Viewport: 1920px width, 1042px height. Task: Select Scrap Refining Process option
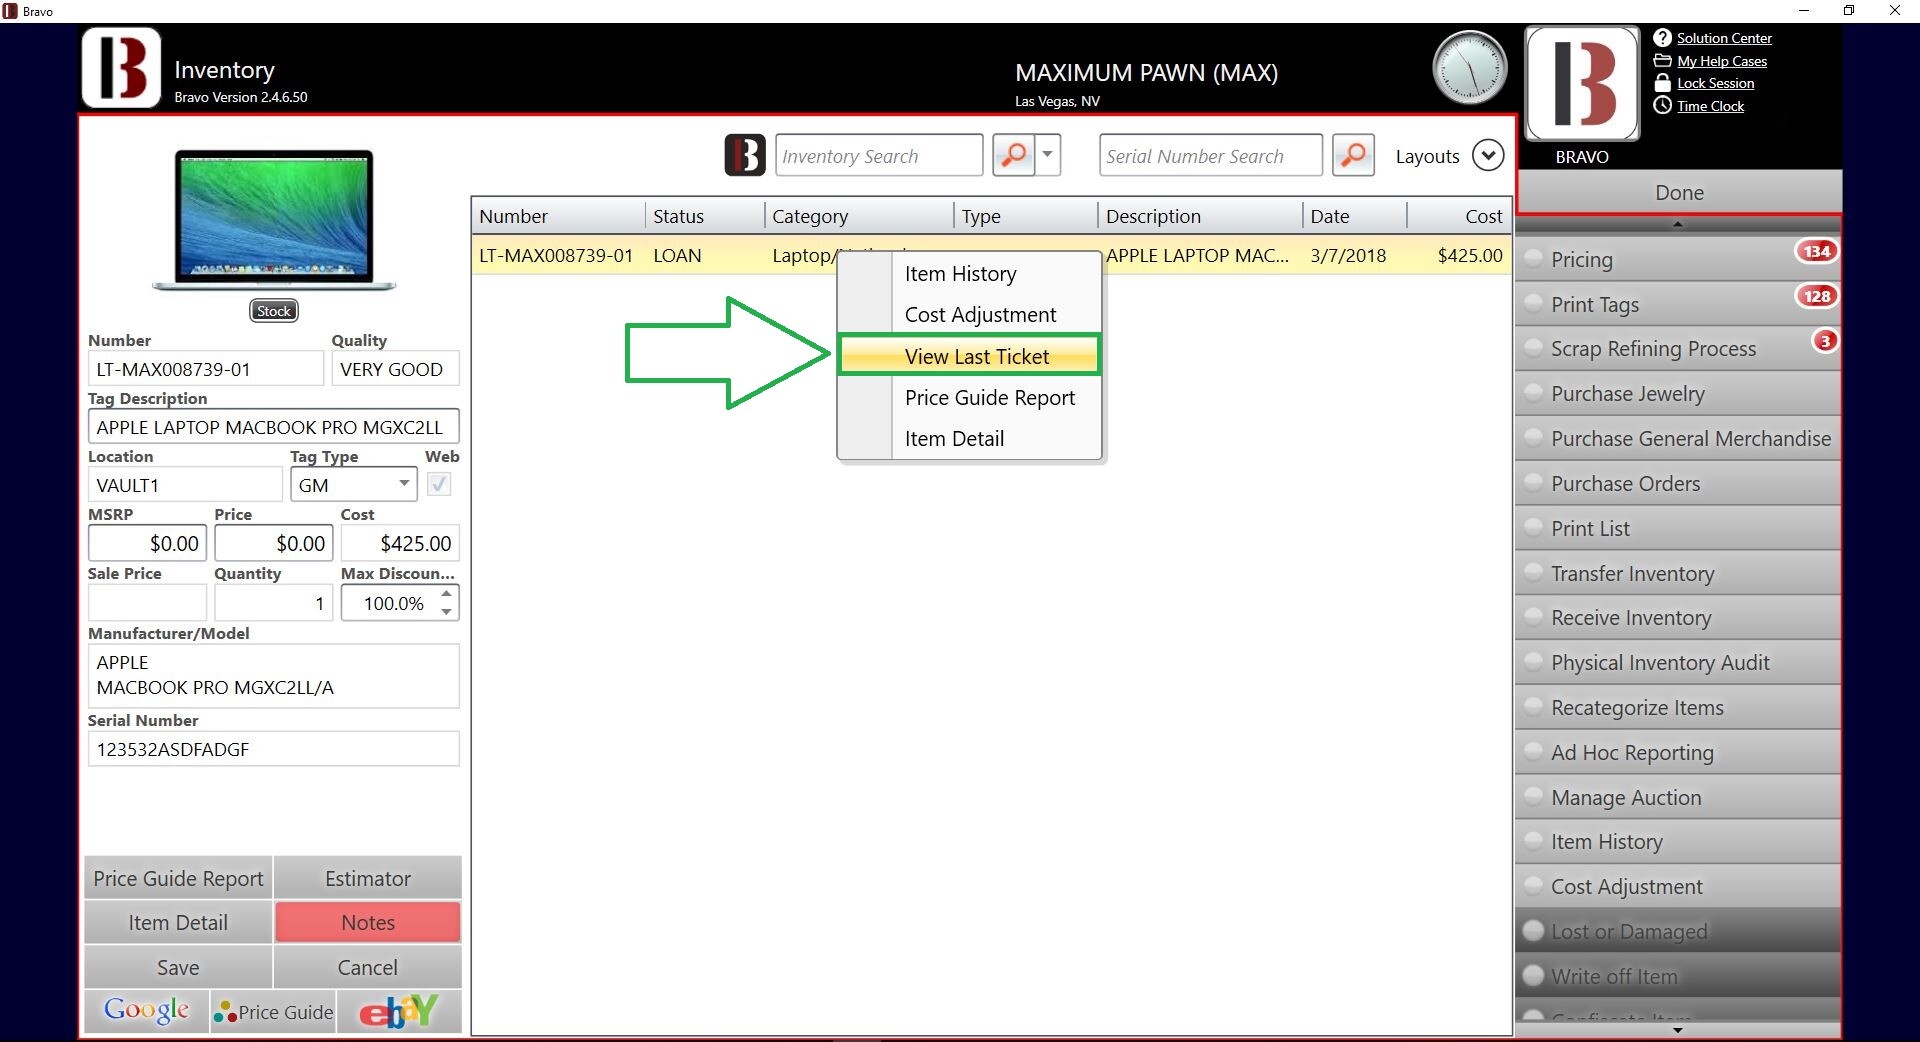1678,349
